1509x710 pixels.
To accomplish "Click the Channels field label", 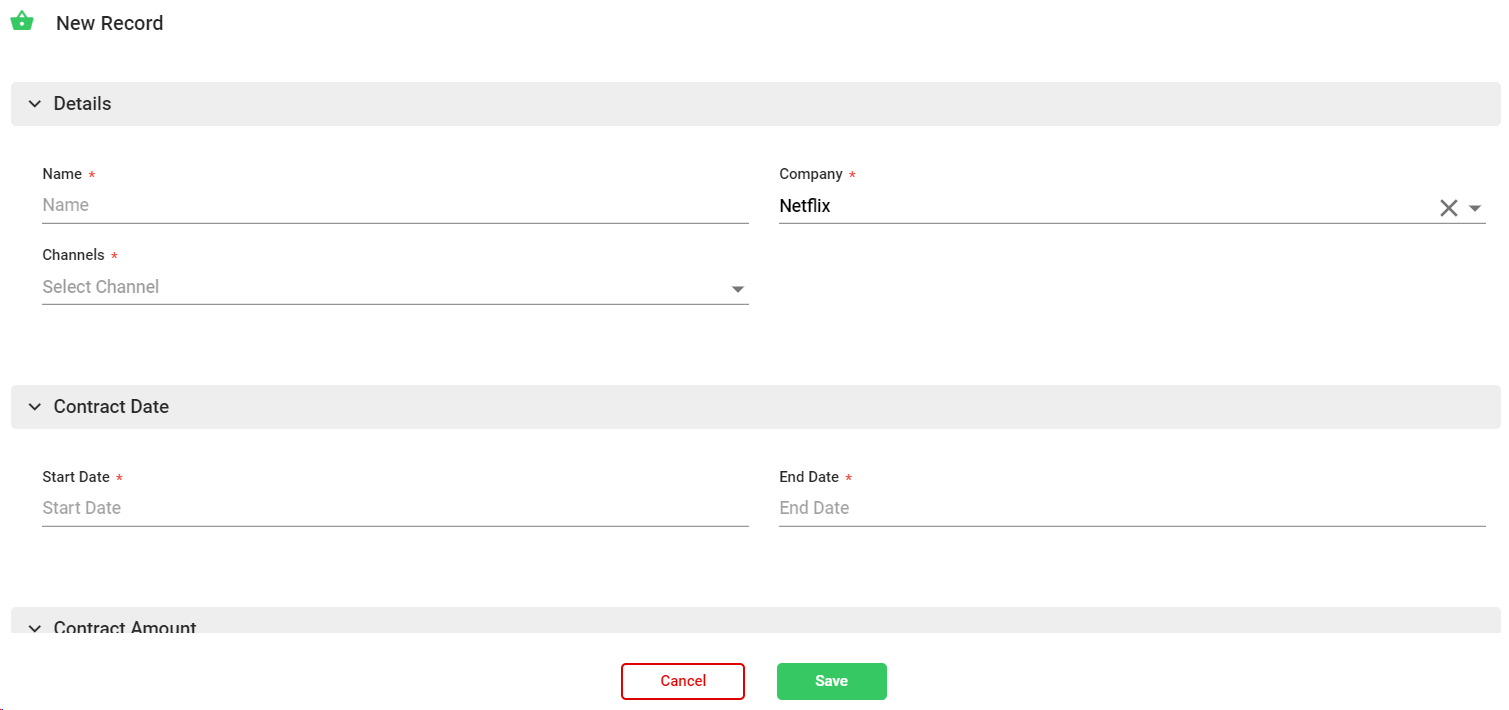I will point(73,255).
